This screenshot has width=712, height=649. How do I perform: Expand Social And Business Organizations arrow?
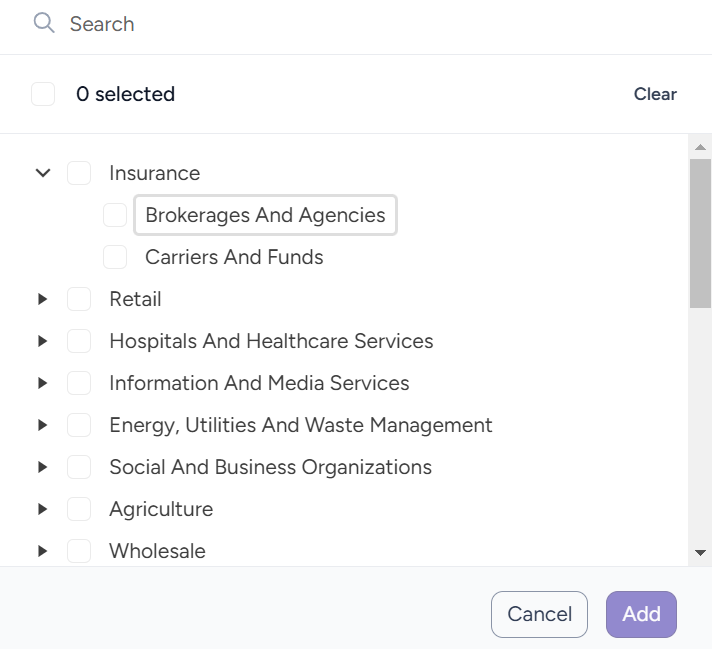tap(43, 467)
